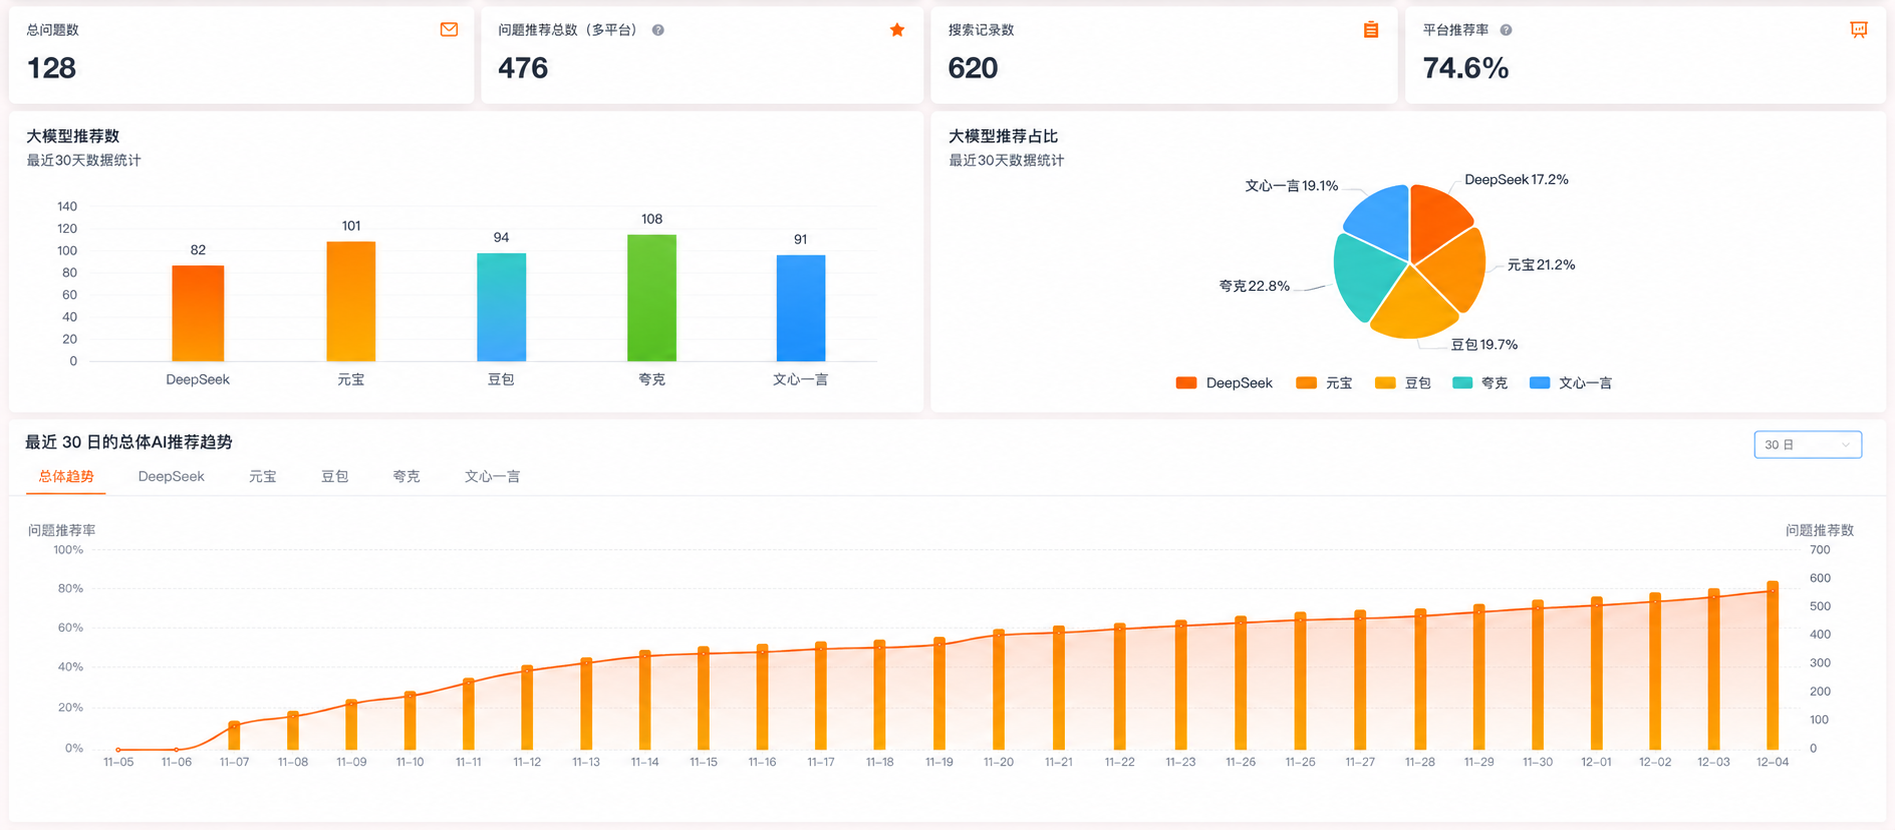This screenshot has width=1895, height=830.
Task: Click the 大模型推荐占比 chart title
Action: [x=1003, y=136]
